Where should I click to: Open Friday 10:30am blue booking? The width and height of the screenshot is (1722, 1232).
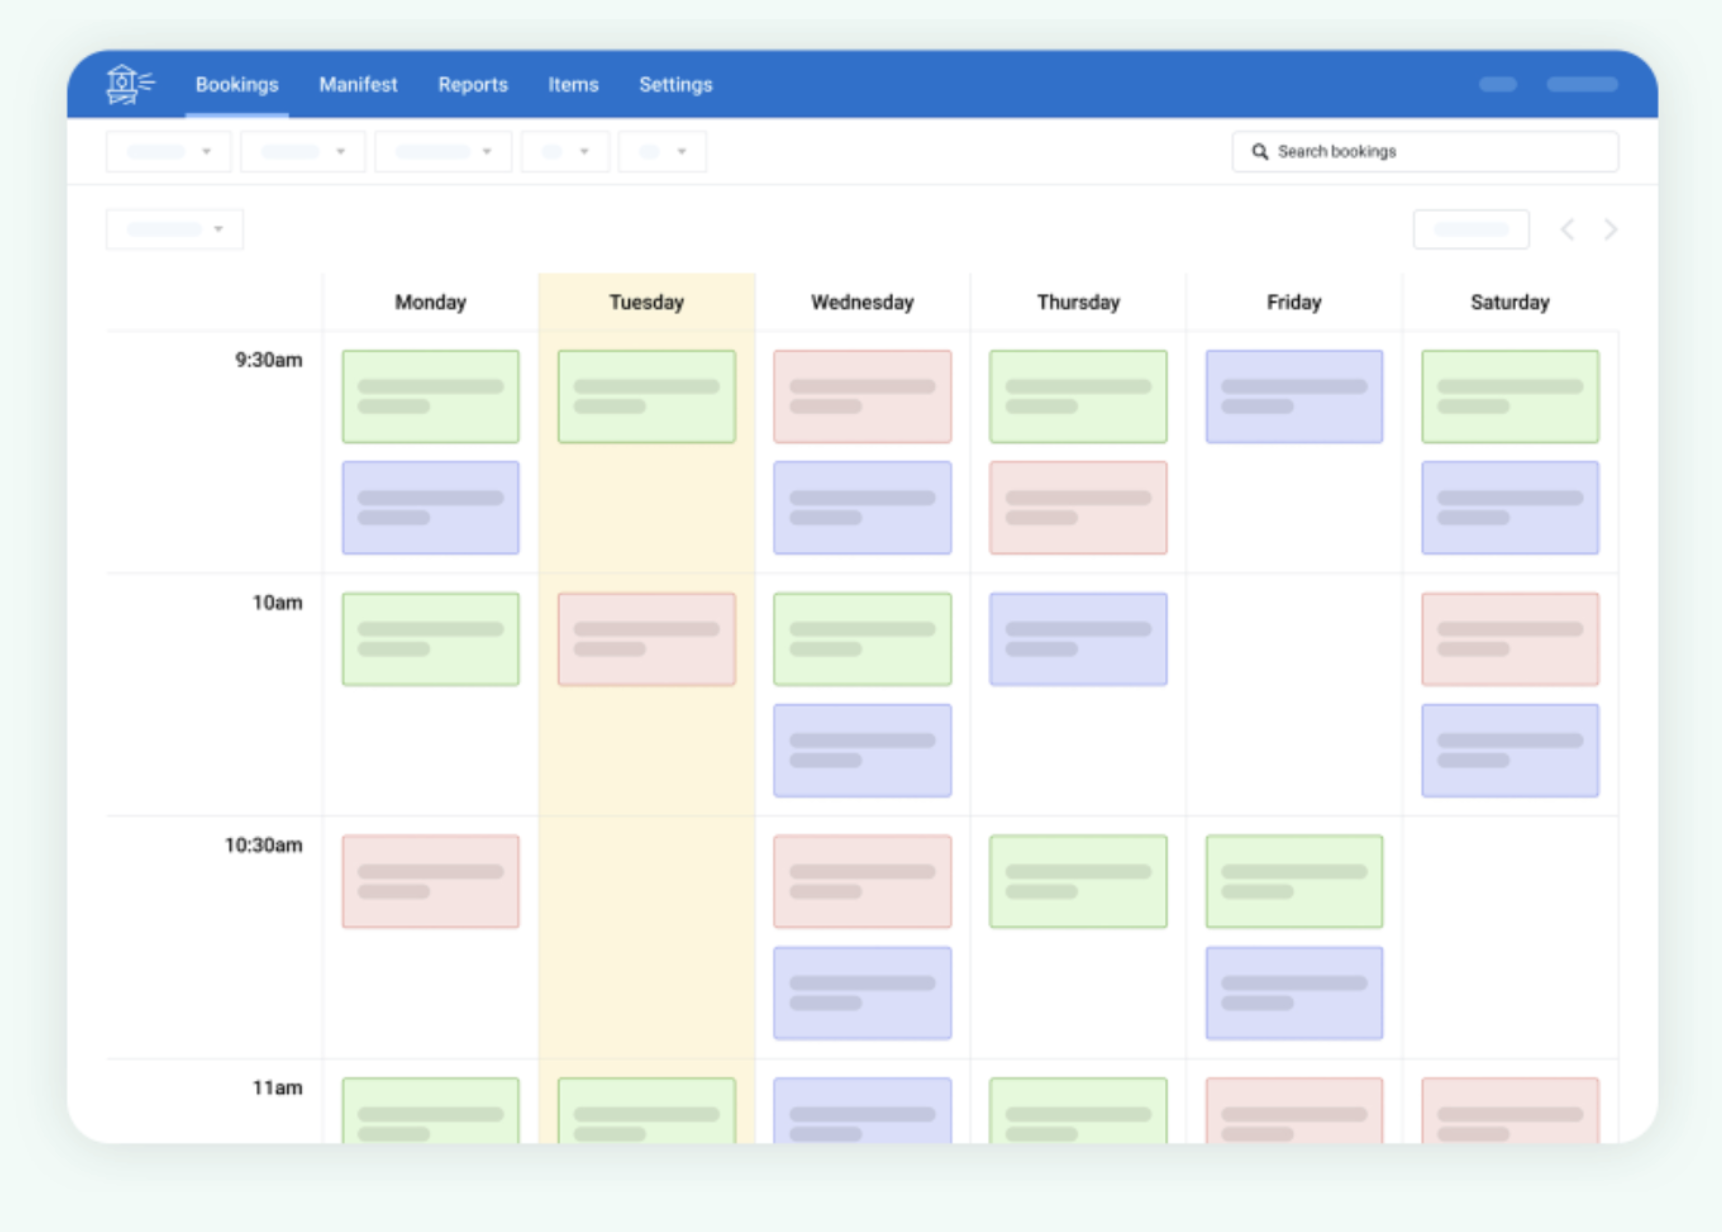tap(1295, 993)
